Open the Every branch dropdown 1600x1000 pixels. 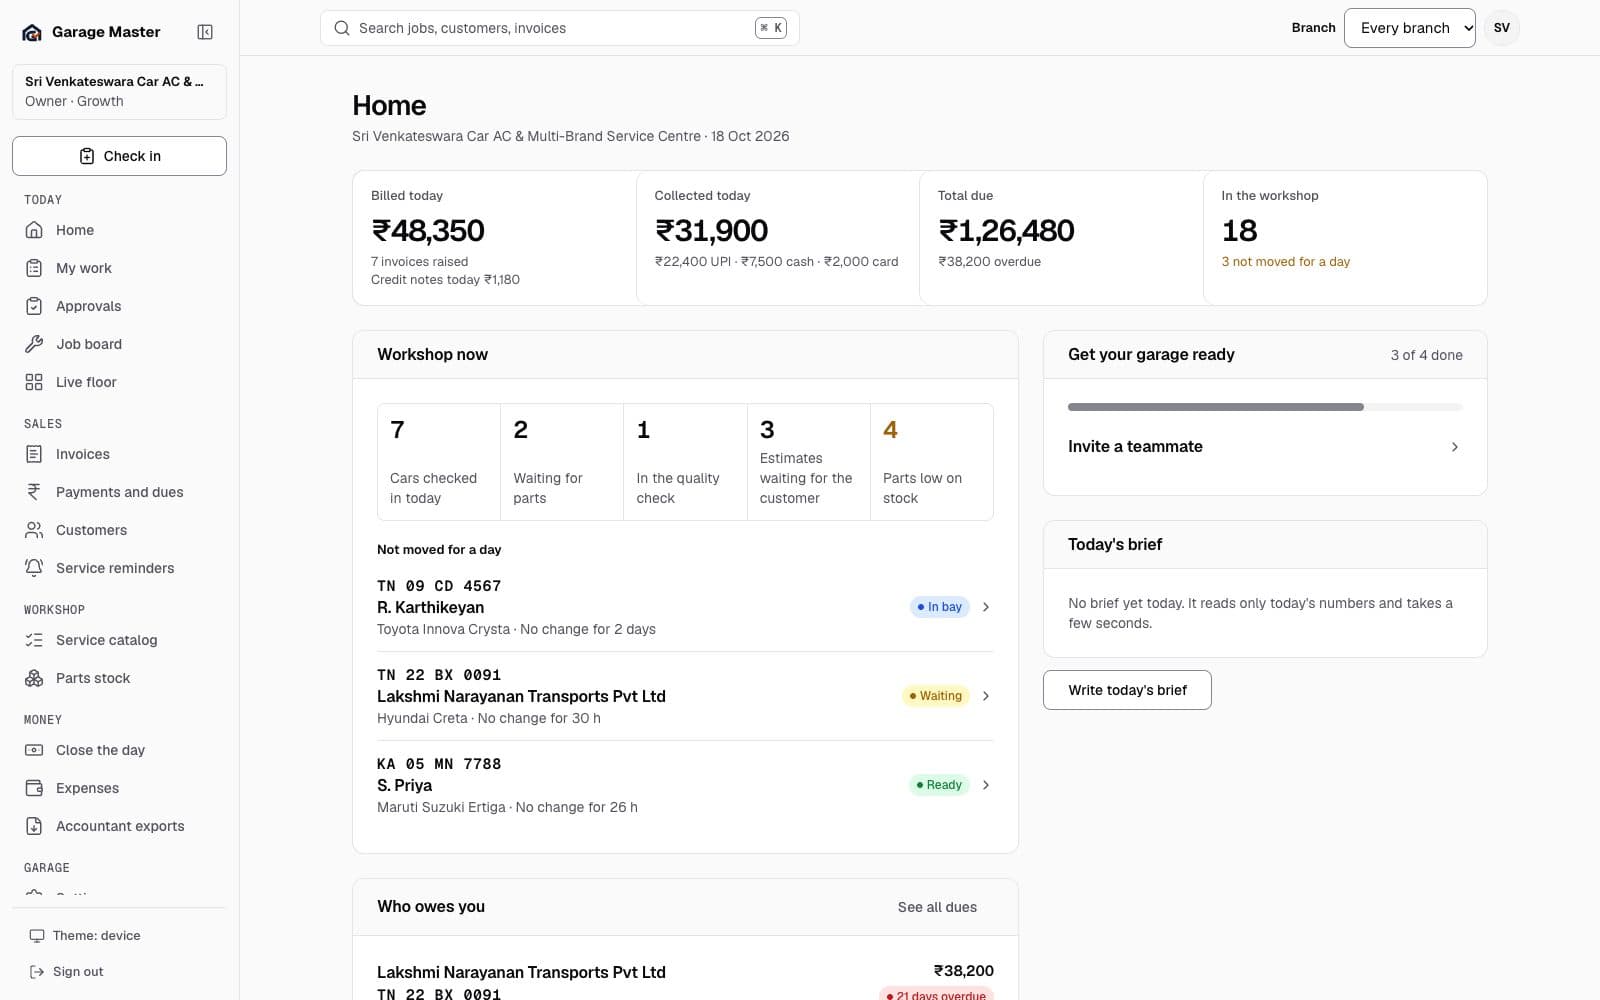click(x=1410, y=28)
